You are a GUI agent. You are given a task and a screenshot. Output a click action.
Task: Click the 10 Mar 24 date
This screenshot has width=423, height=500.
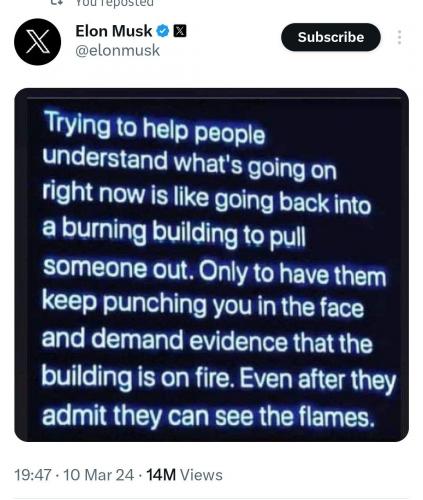click(x=98, y=475)
